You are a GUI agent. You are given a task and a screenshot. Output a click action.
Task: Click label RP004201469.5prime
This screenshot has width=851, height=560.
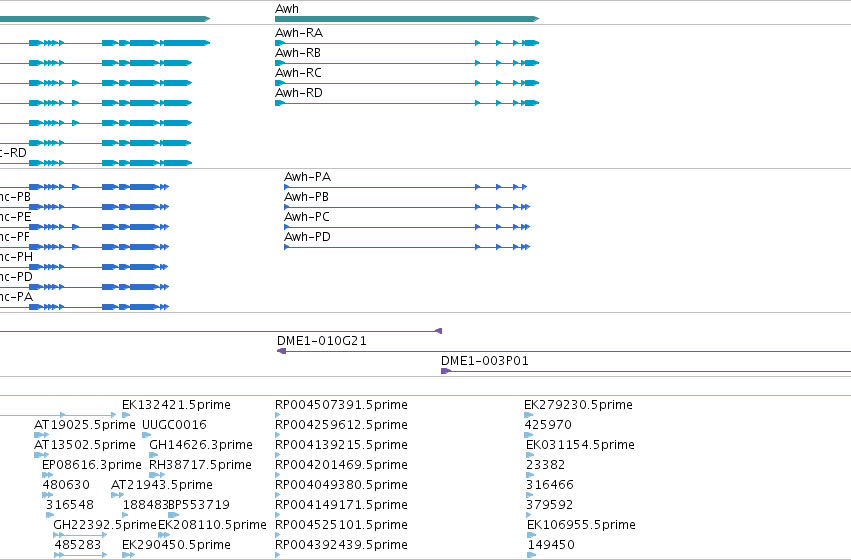(x=341, y=465)
